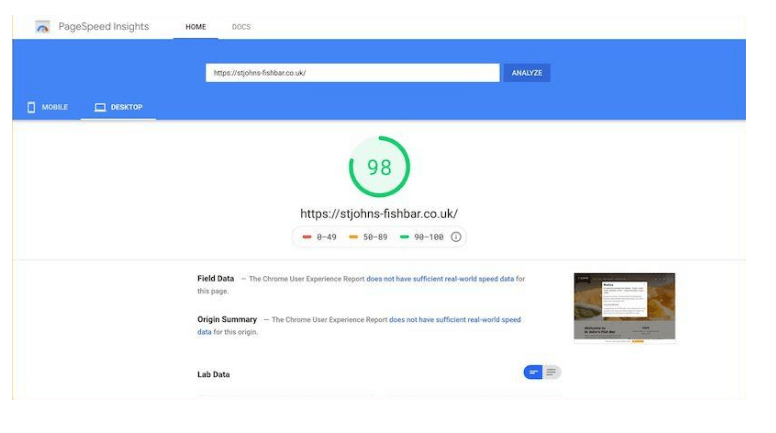Click the orange 50-89 legend entry
Viewport: 776px width, 433px height.
(x=368, y=237)
